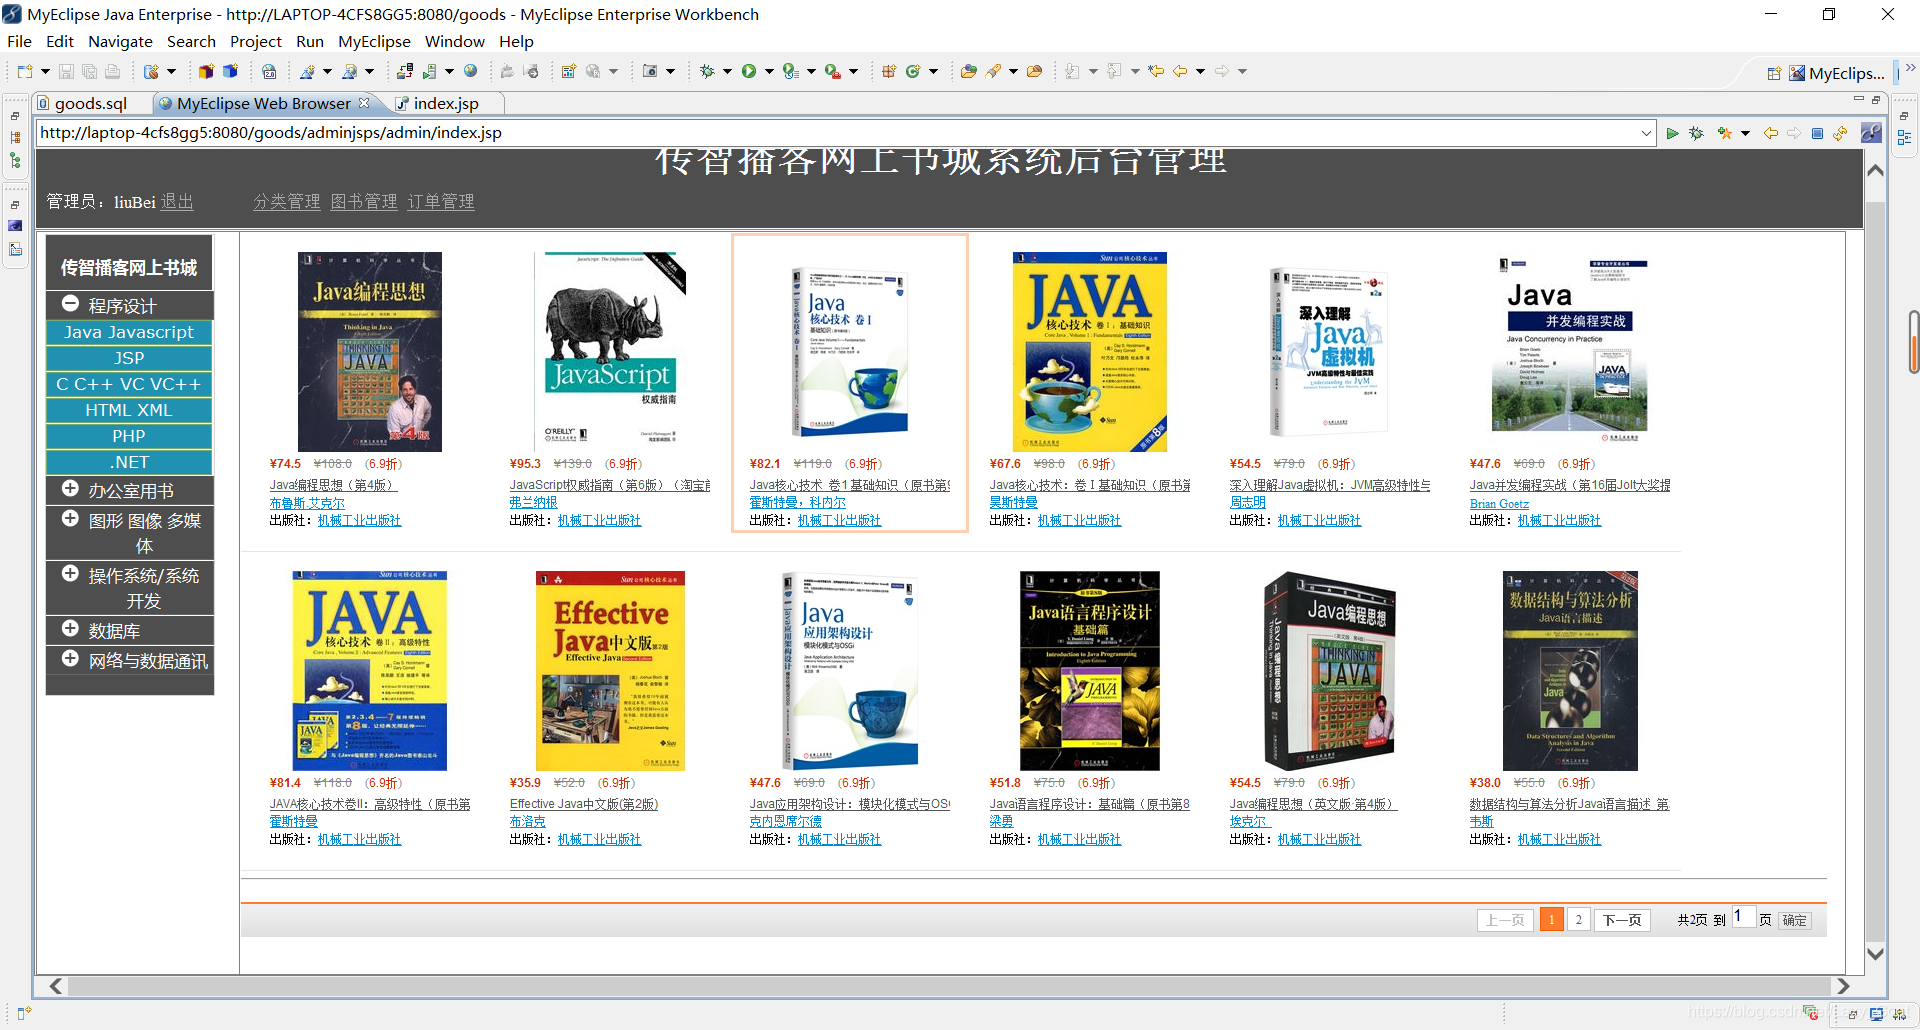Viewport: 1920px width, 1030px height.
Task: Click the Last Edit Location icon
Action: (1156, 71)
